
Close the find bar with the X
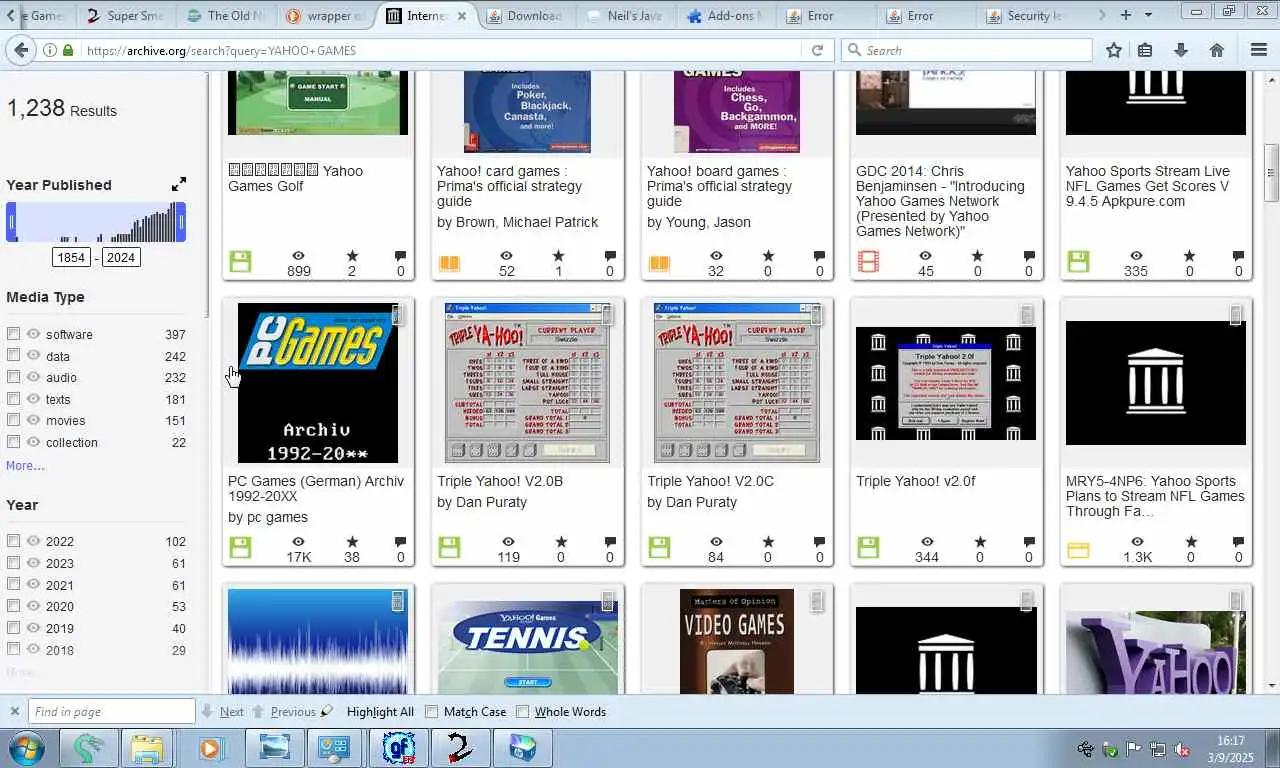[14, 712]
